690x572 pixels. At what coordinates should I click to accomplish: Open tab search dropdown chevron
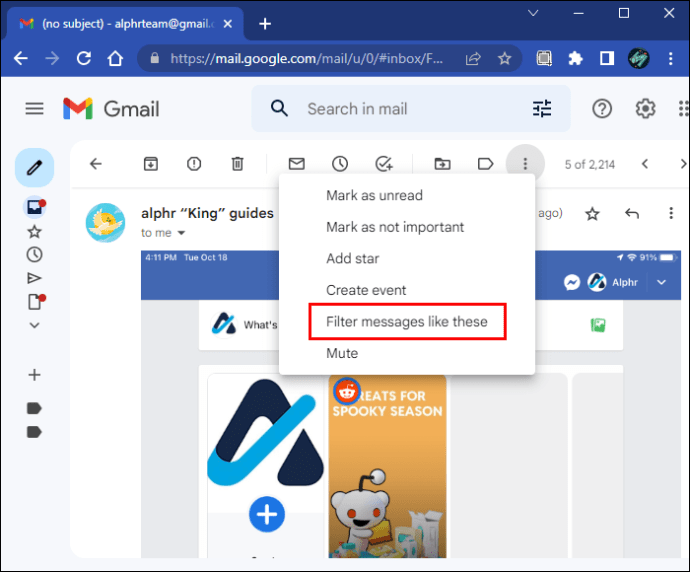[533, 13]
